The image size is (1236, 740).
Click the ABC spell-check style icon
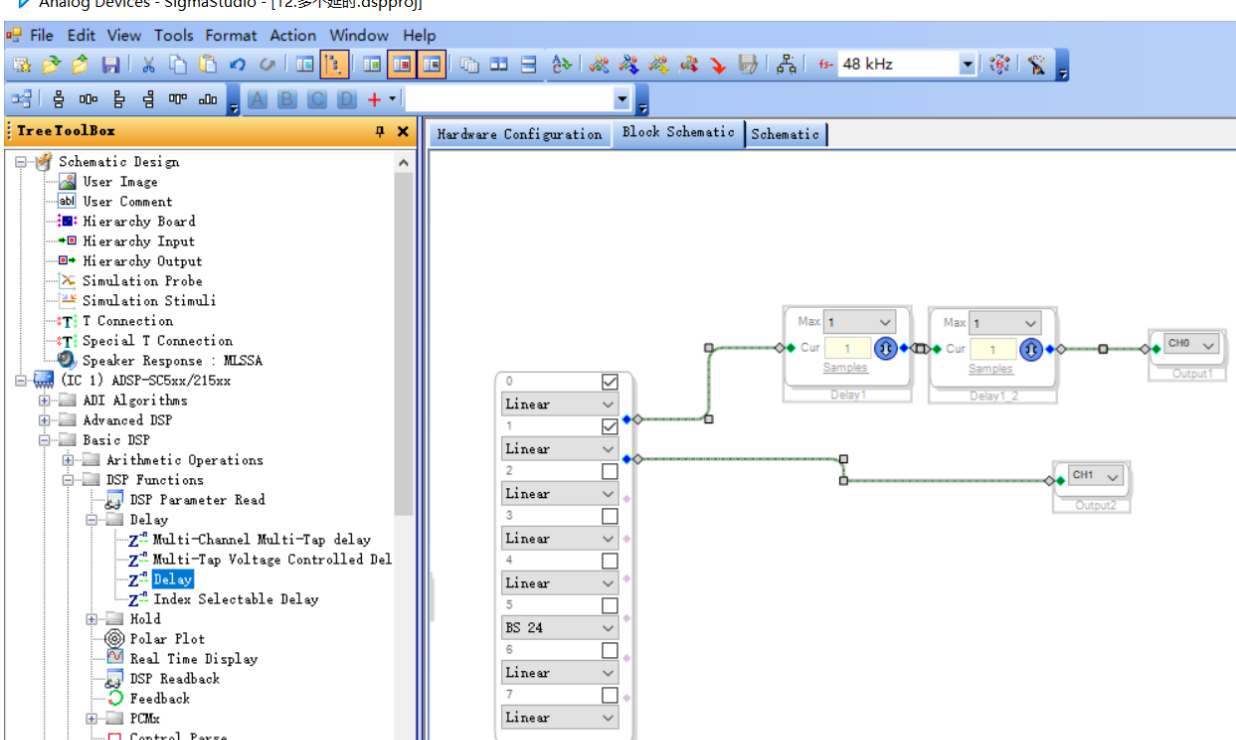[x=563, y=65]
